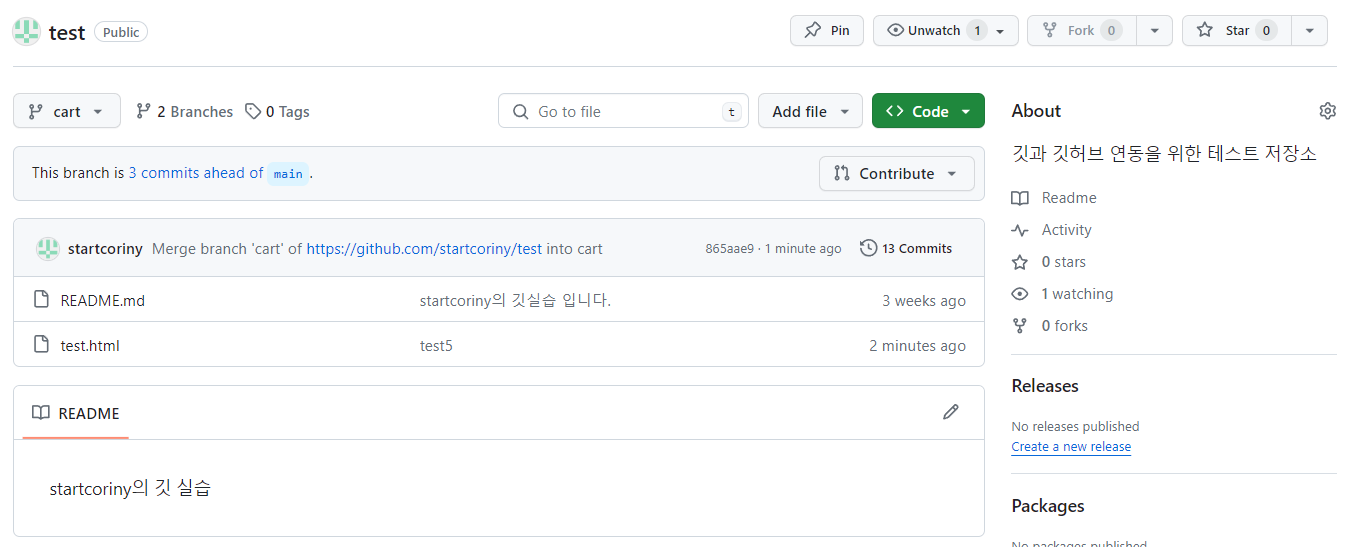Click the repository avatar icon beside test

[x=27, y=31]
